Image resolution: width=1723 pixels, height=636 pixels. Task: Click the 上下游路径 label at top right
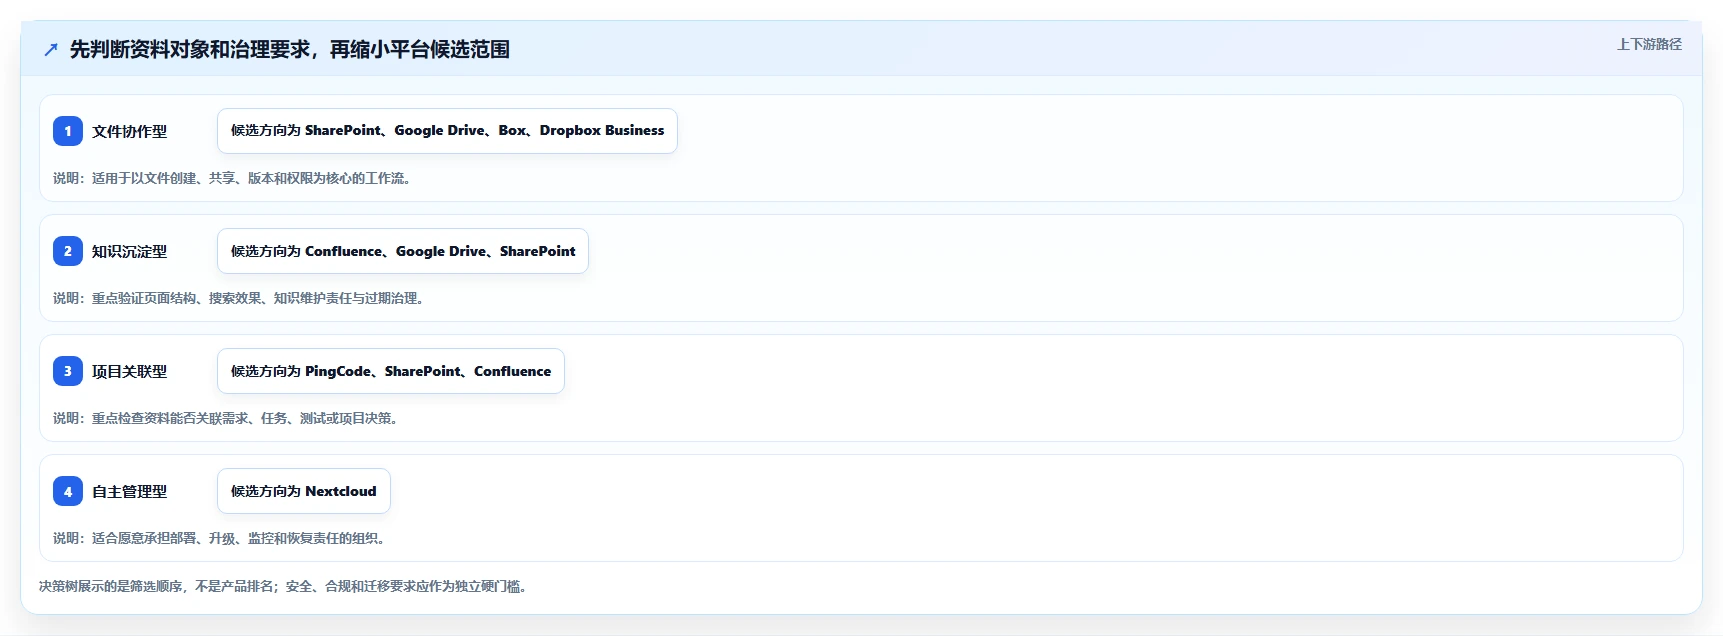click(x=1649, y=44)
